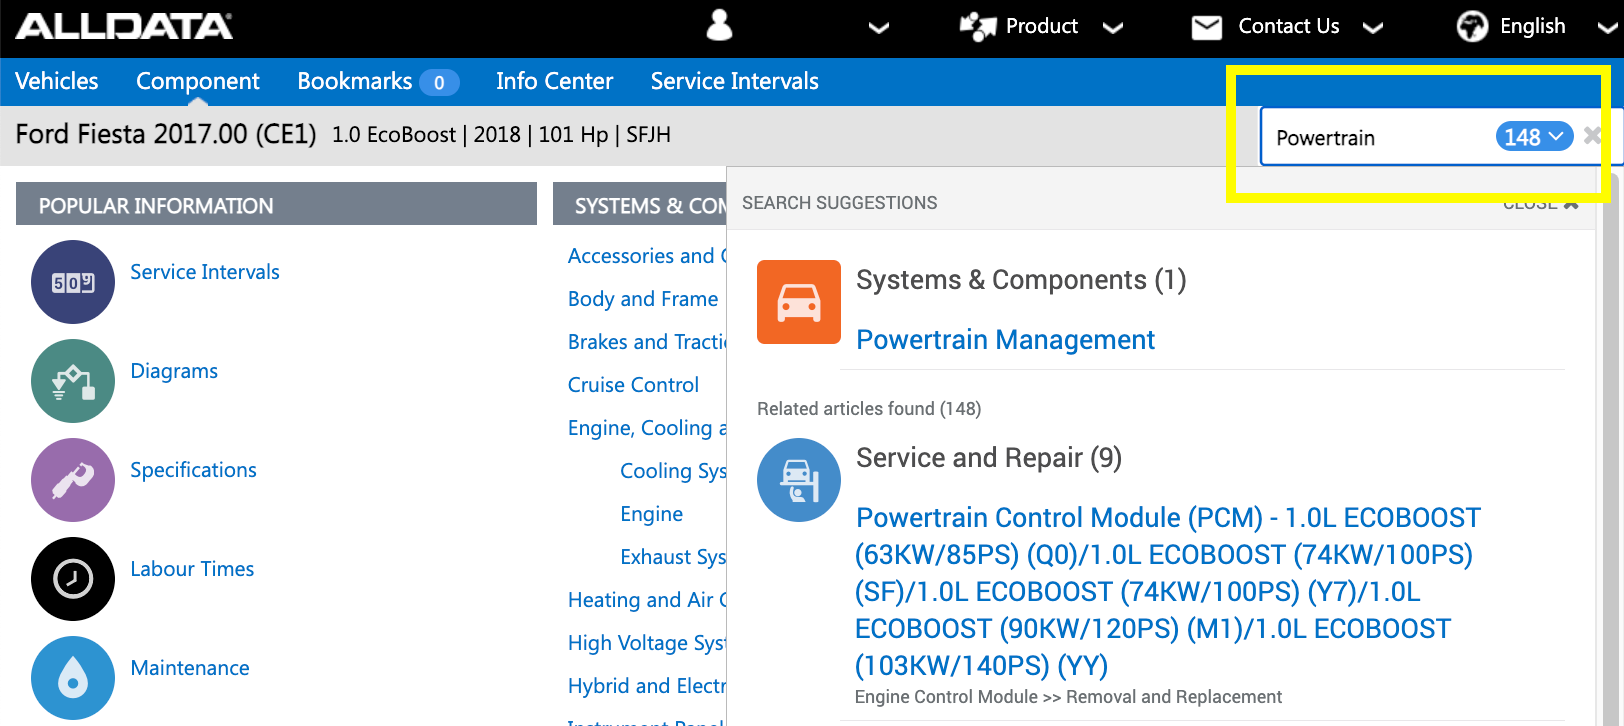This screenshot has width=1624, height=726.
Task: Expand the user account dropdown chevron
Action: [878, 28]
